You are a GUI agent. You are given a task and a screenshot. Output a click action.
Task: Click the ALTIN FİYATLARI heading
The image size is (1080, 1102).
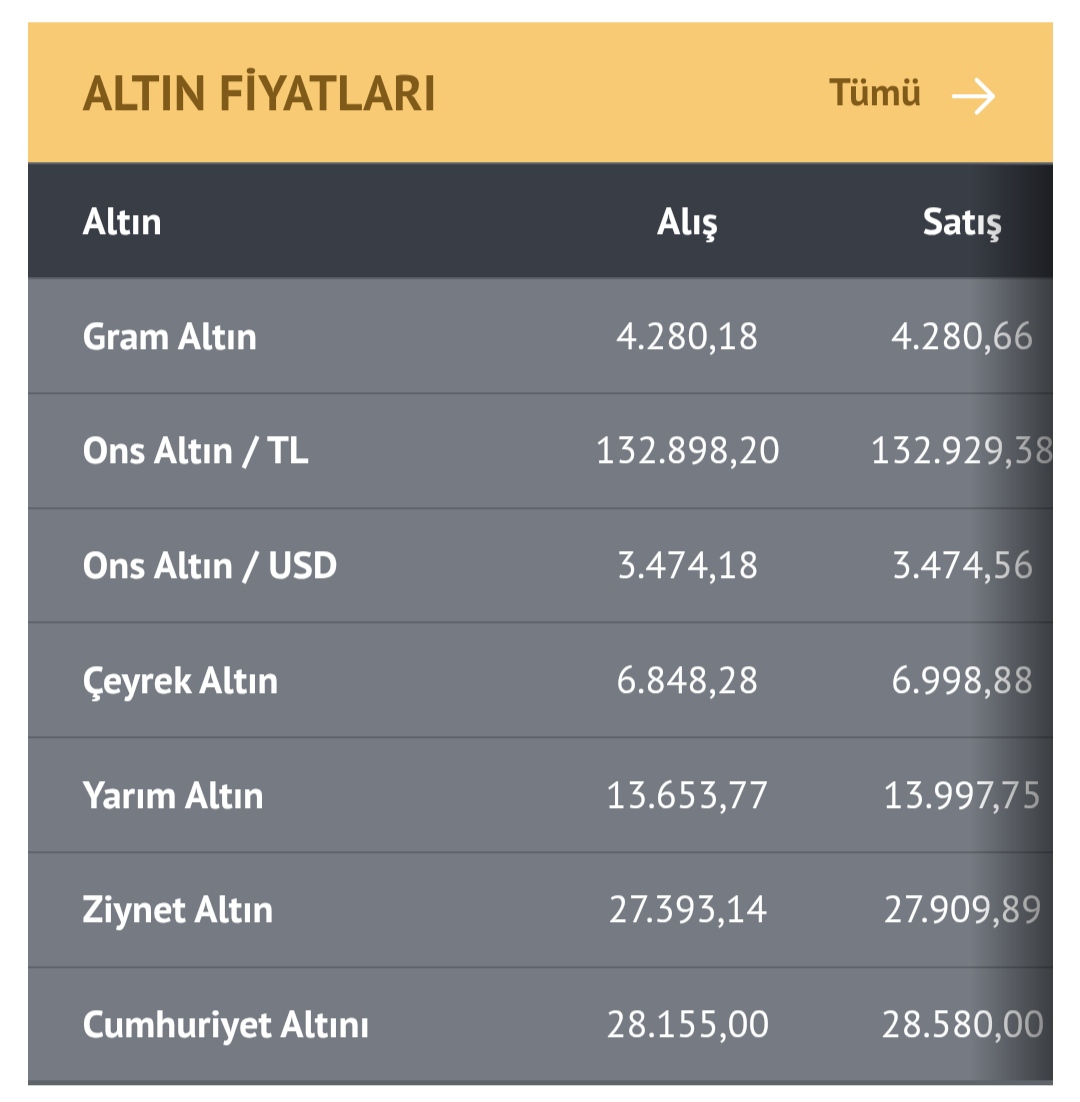(258, 94)
